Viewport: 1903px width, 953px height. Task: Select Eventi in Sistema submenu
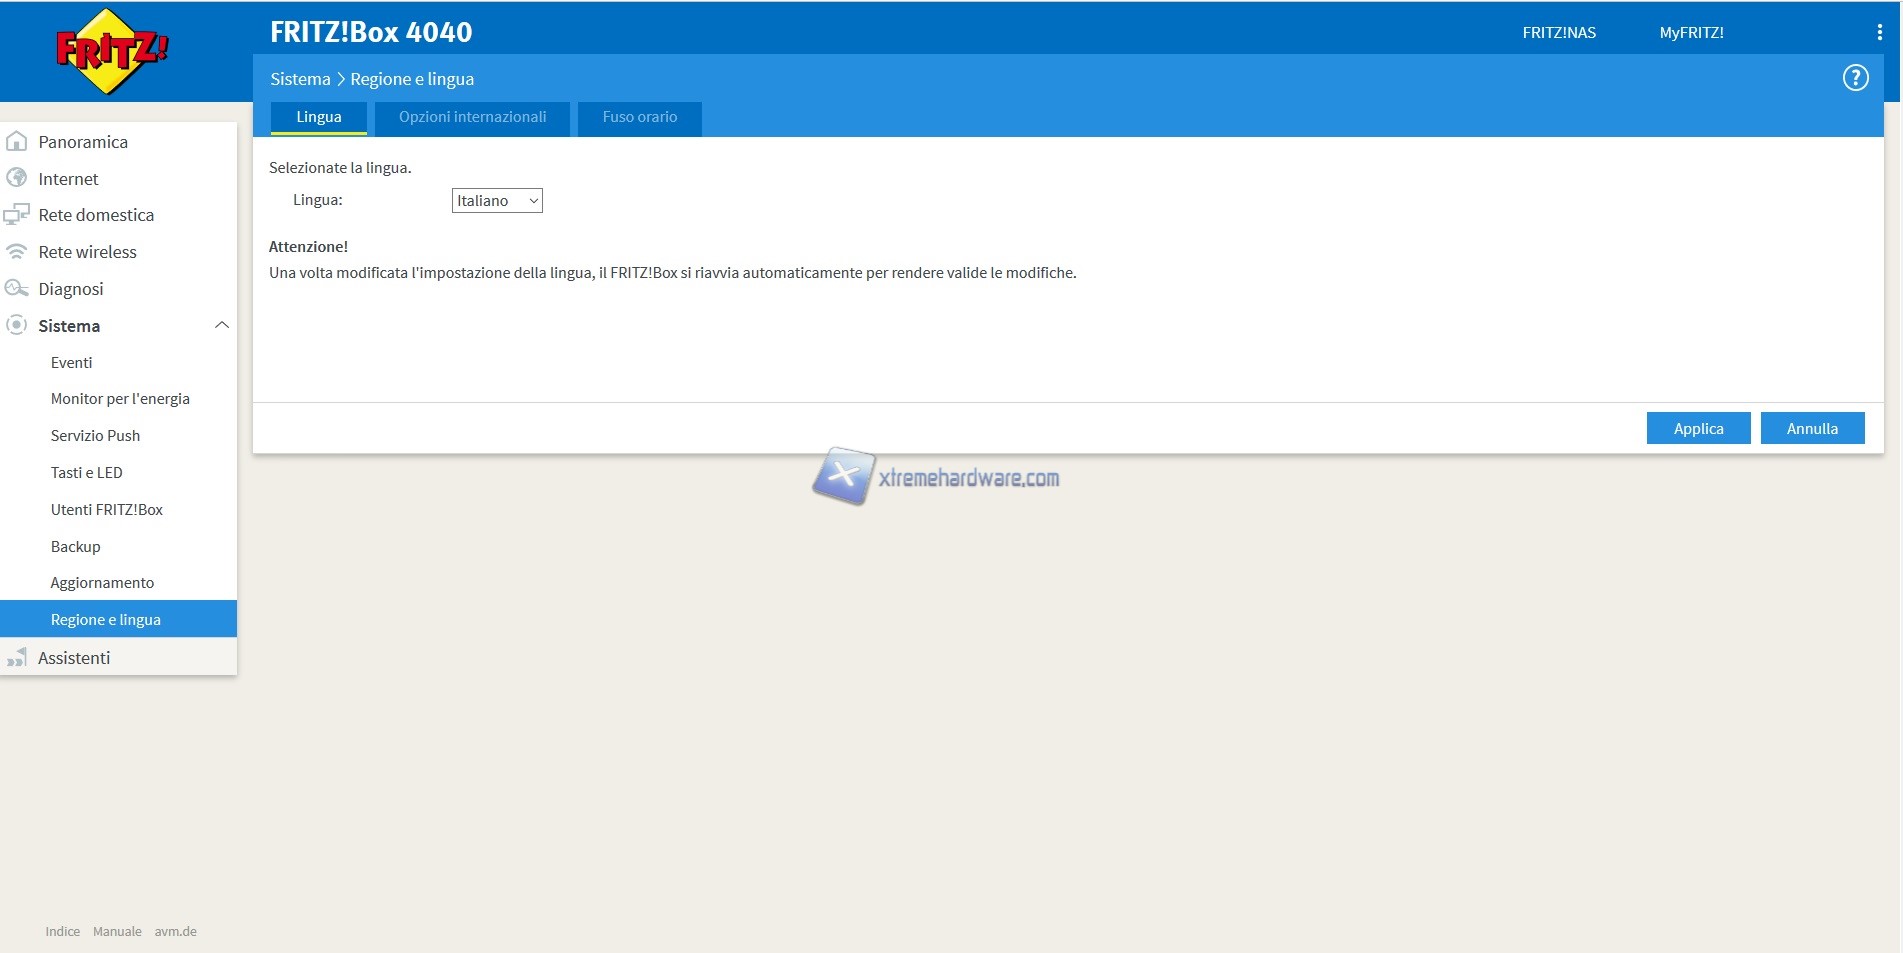(71, 363)
